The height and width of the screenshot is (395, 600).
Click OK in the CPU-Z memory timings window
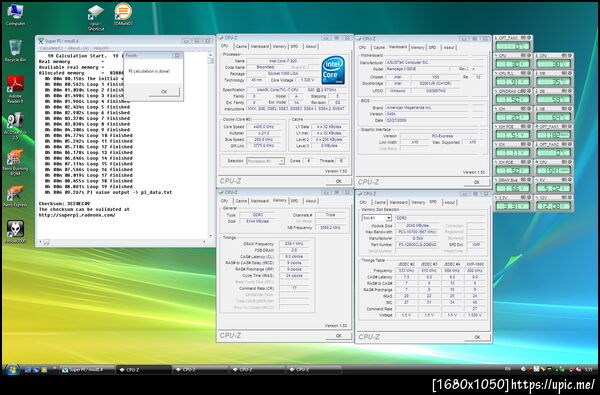click(338, 336)
